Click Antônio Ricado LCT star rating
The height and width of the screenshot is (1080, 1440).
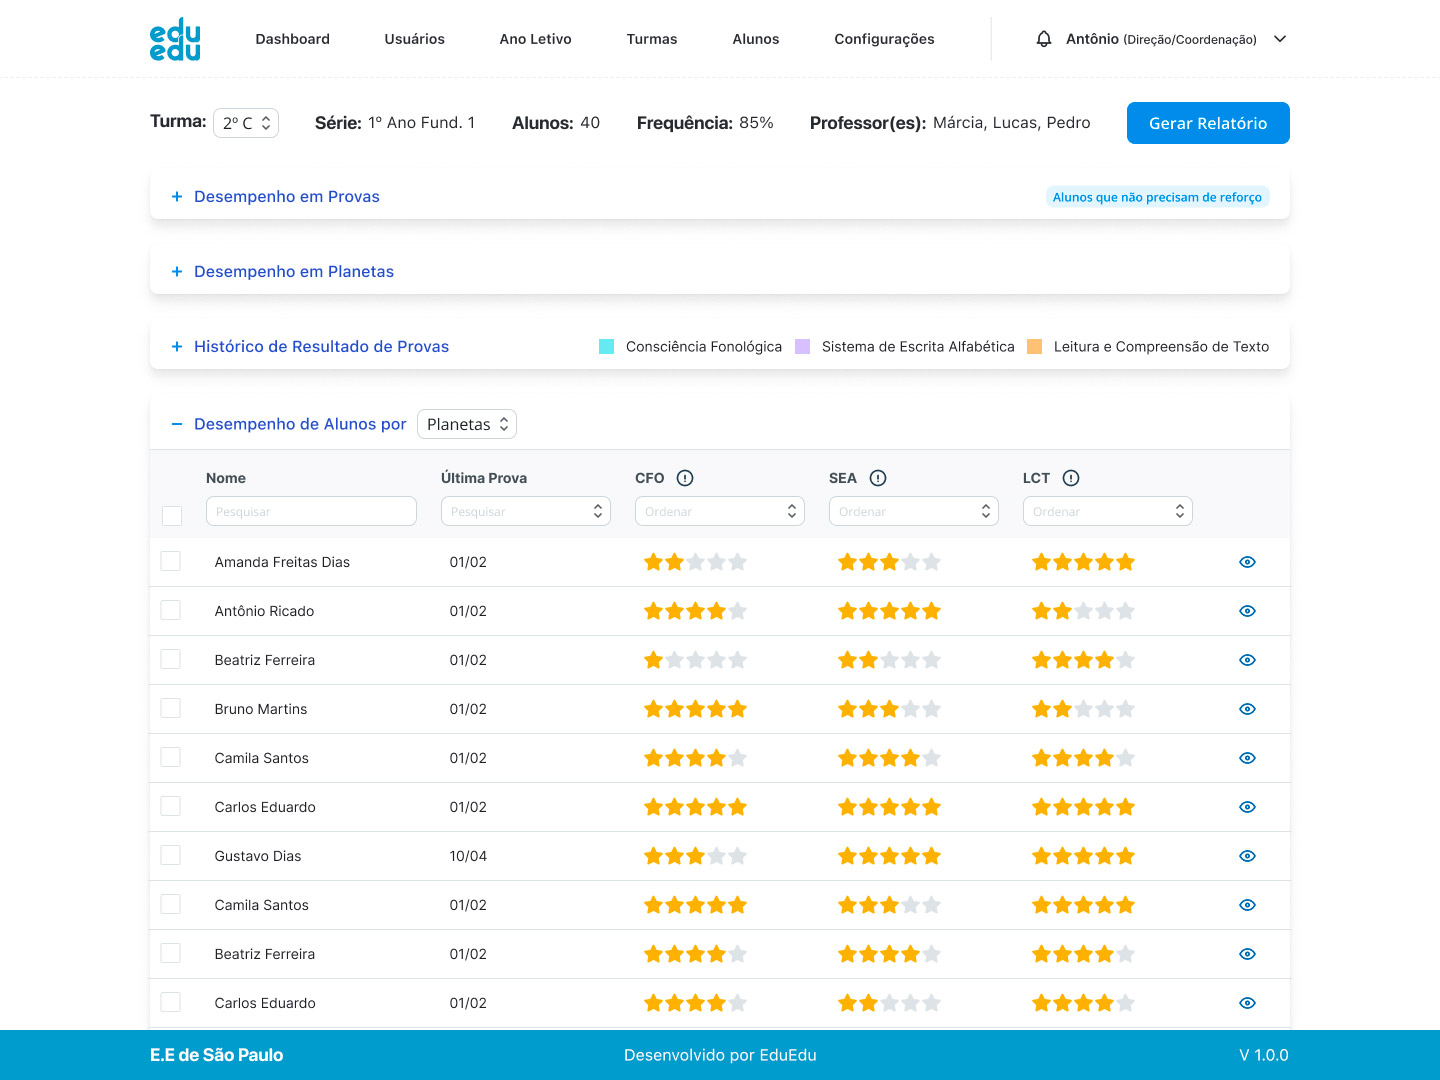pyautogui.click(x=1083, y=611)
